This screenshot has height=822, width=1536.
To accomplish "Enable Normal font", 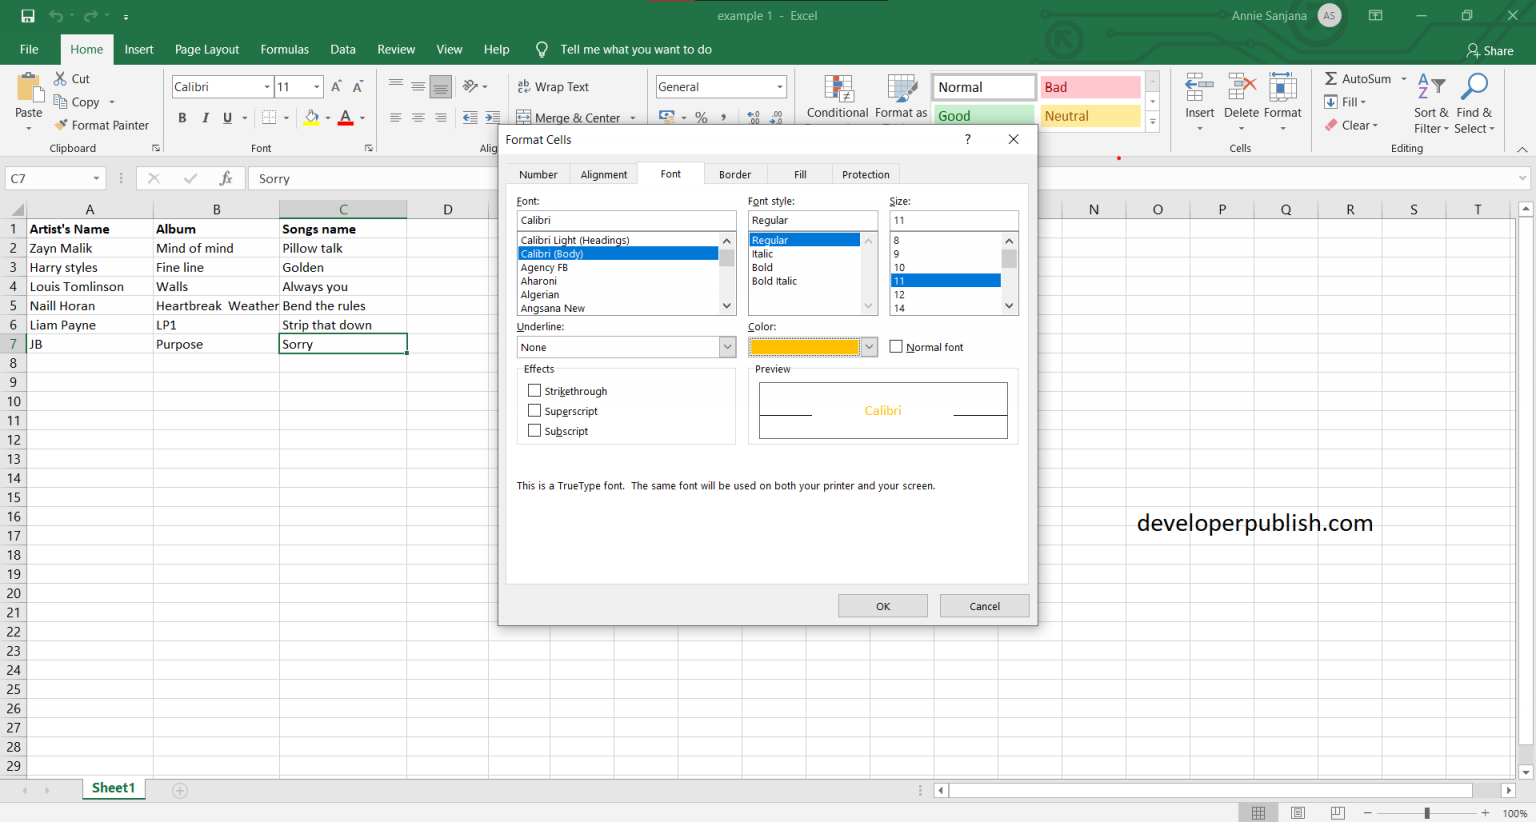I will 896,346.
